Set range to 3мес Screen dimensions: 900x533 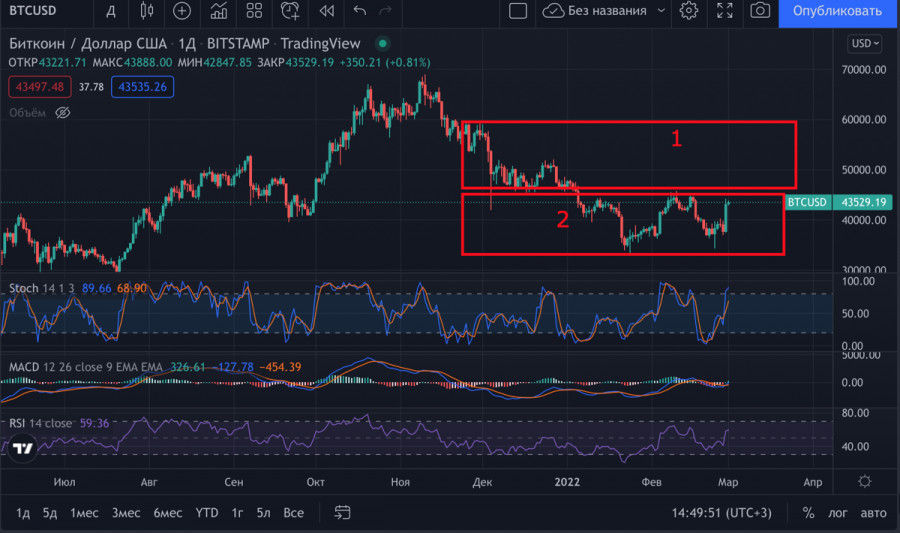click(x=126, y=513)
